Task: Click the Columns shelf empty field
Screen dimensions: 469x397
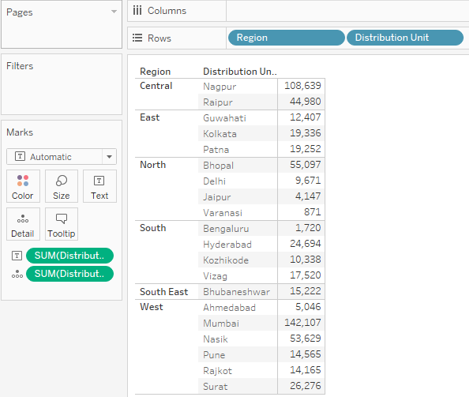Action: tap(347, 11)
